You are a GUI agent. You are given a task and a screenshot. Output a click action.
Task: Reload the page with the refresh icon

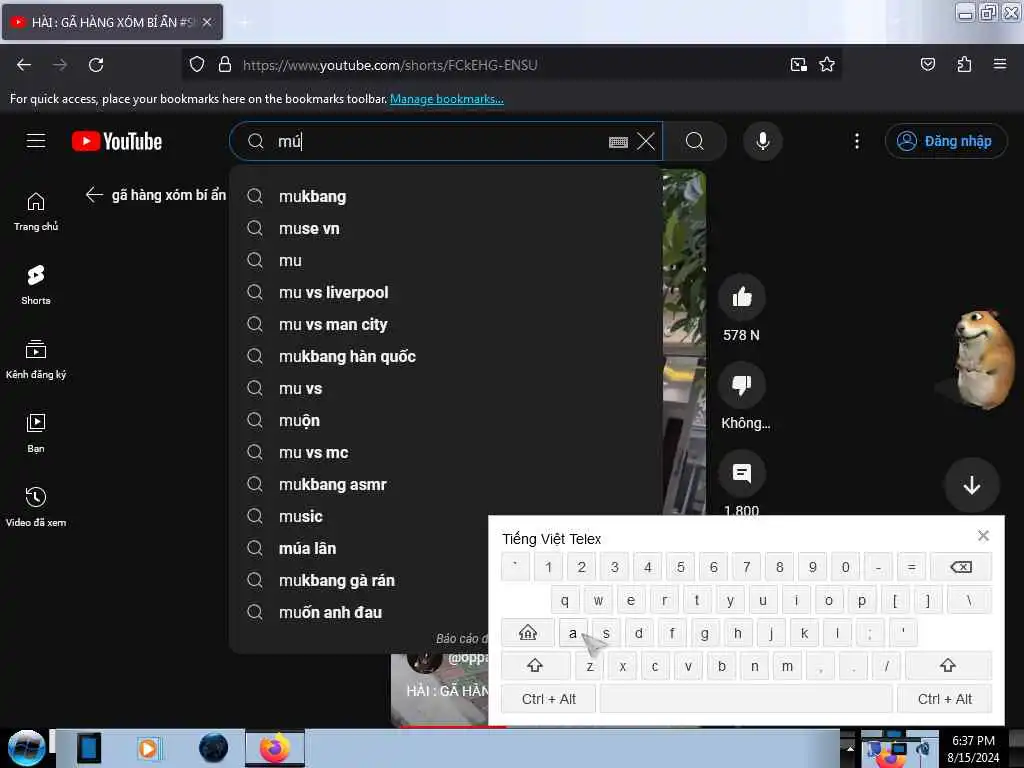coord(96,65)
